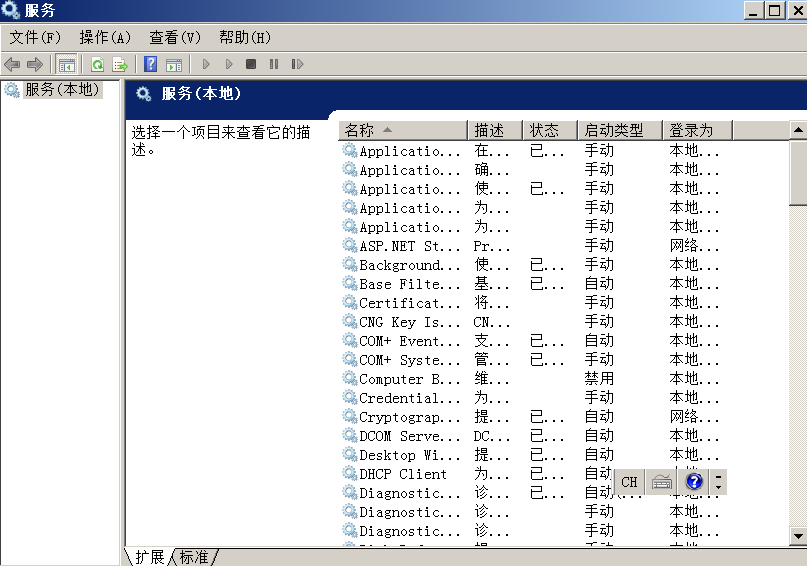This screenshot has height=566, width=807.
Task: Toggle the console tree pane visibility
Action: pyautogui.click(x=67, y=64)
